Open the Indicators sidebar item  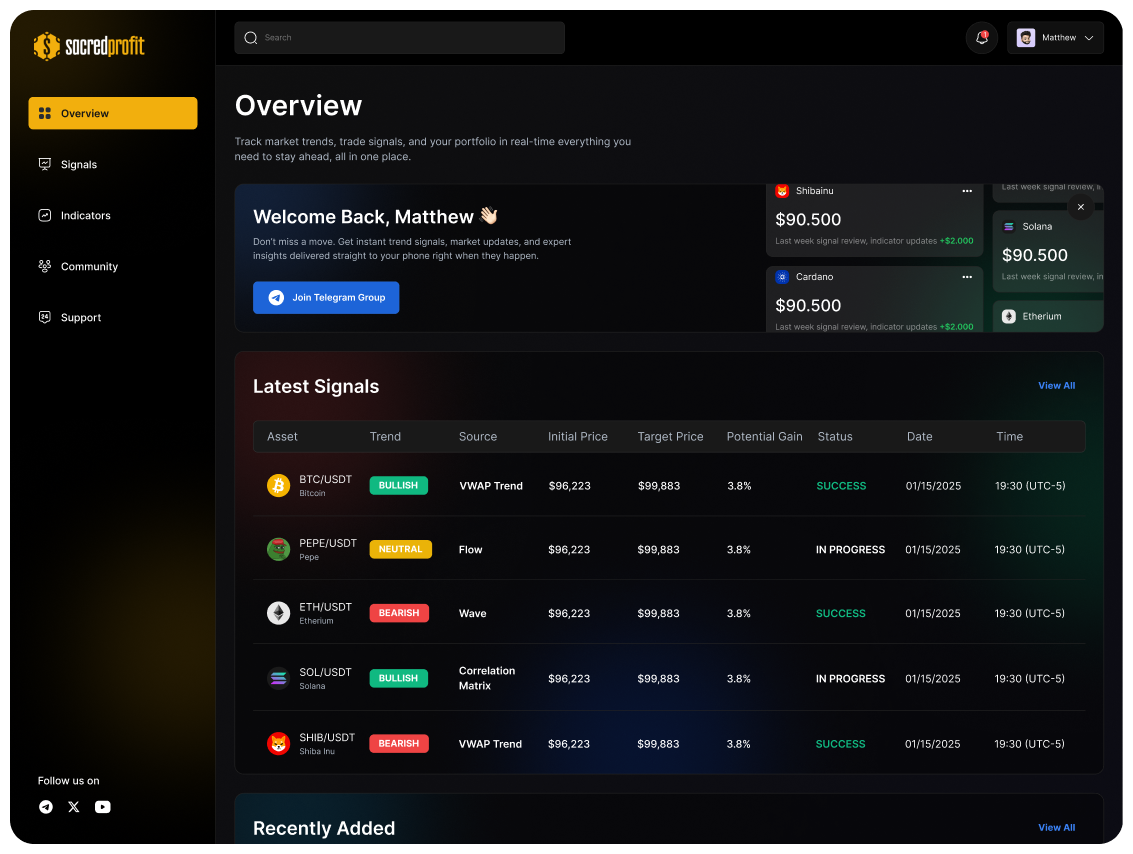coord(85,216)
